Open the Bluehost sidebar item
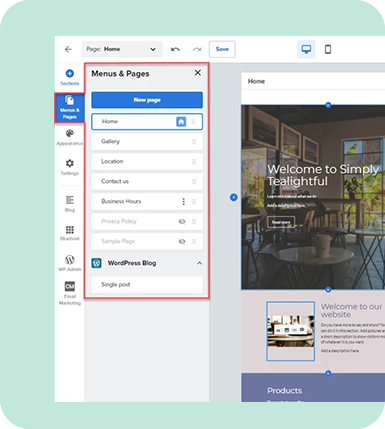 [70, 233]
